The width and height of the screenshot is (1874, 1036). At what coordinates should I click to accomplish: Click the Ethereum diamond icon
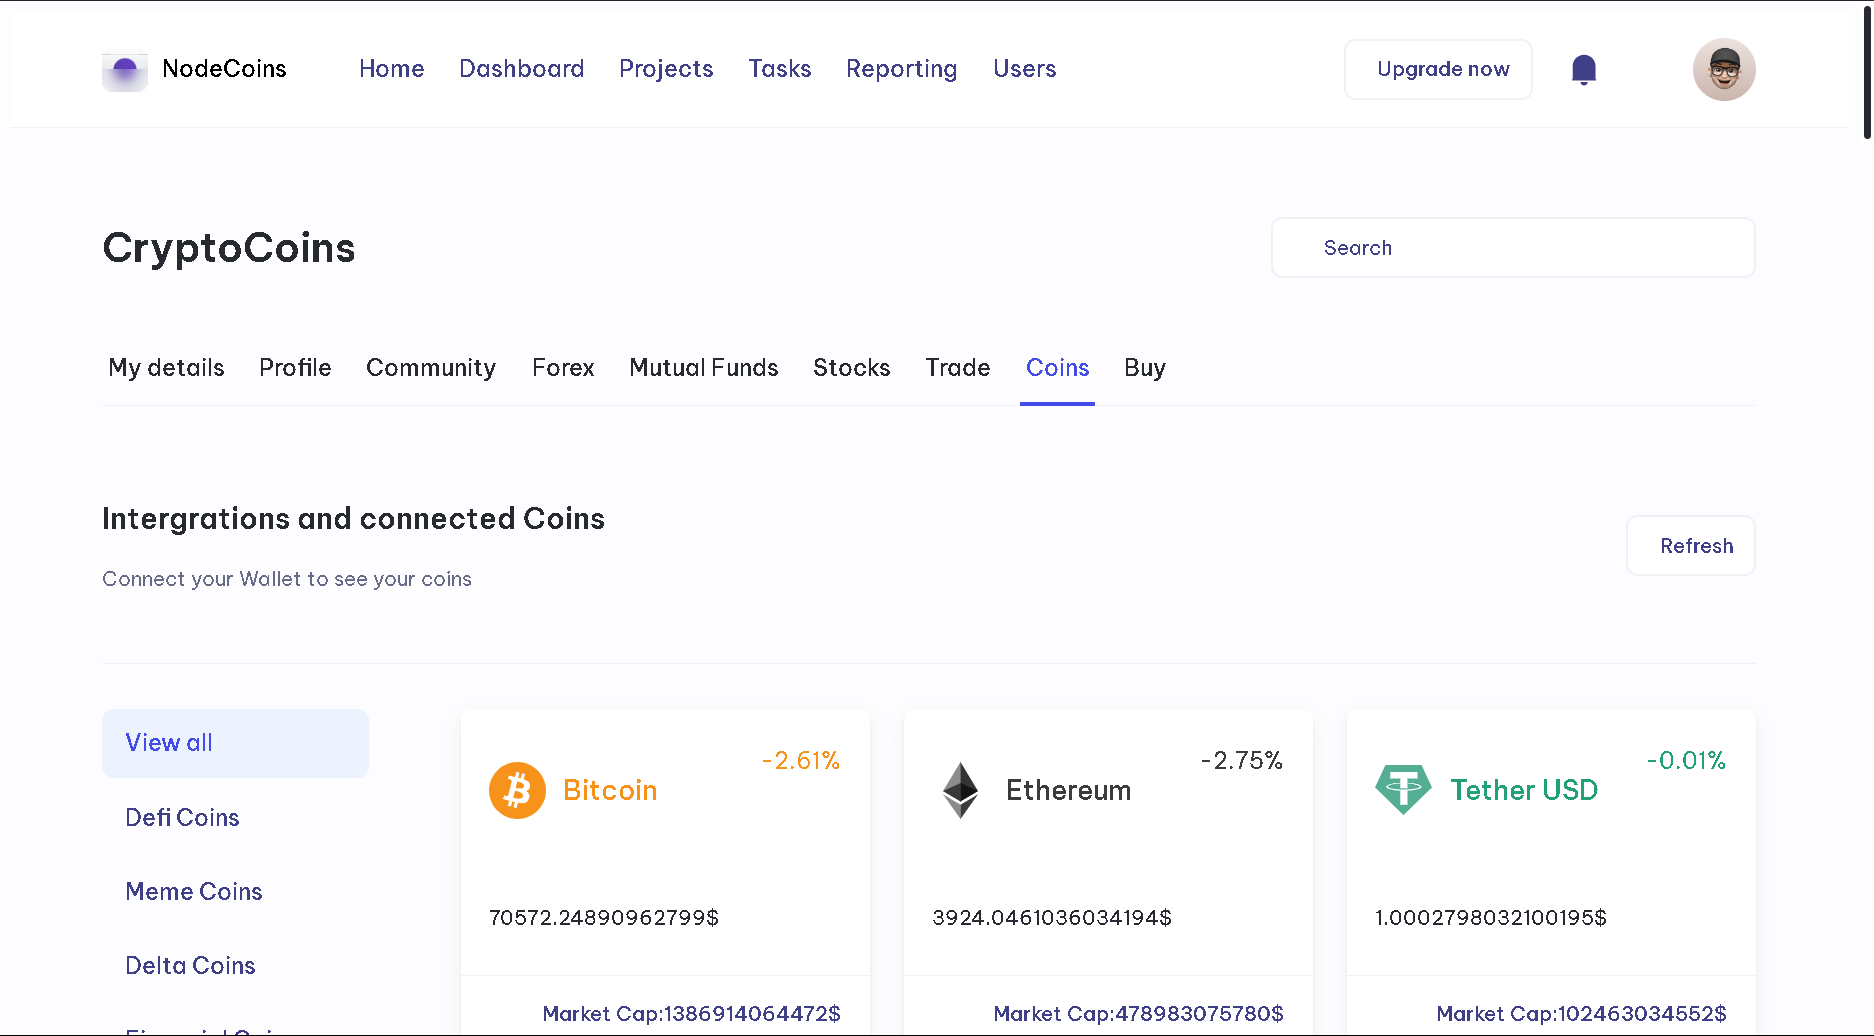click(x=961, y=790)
